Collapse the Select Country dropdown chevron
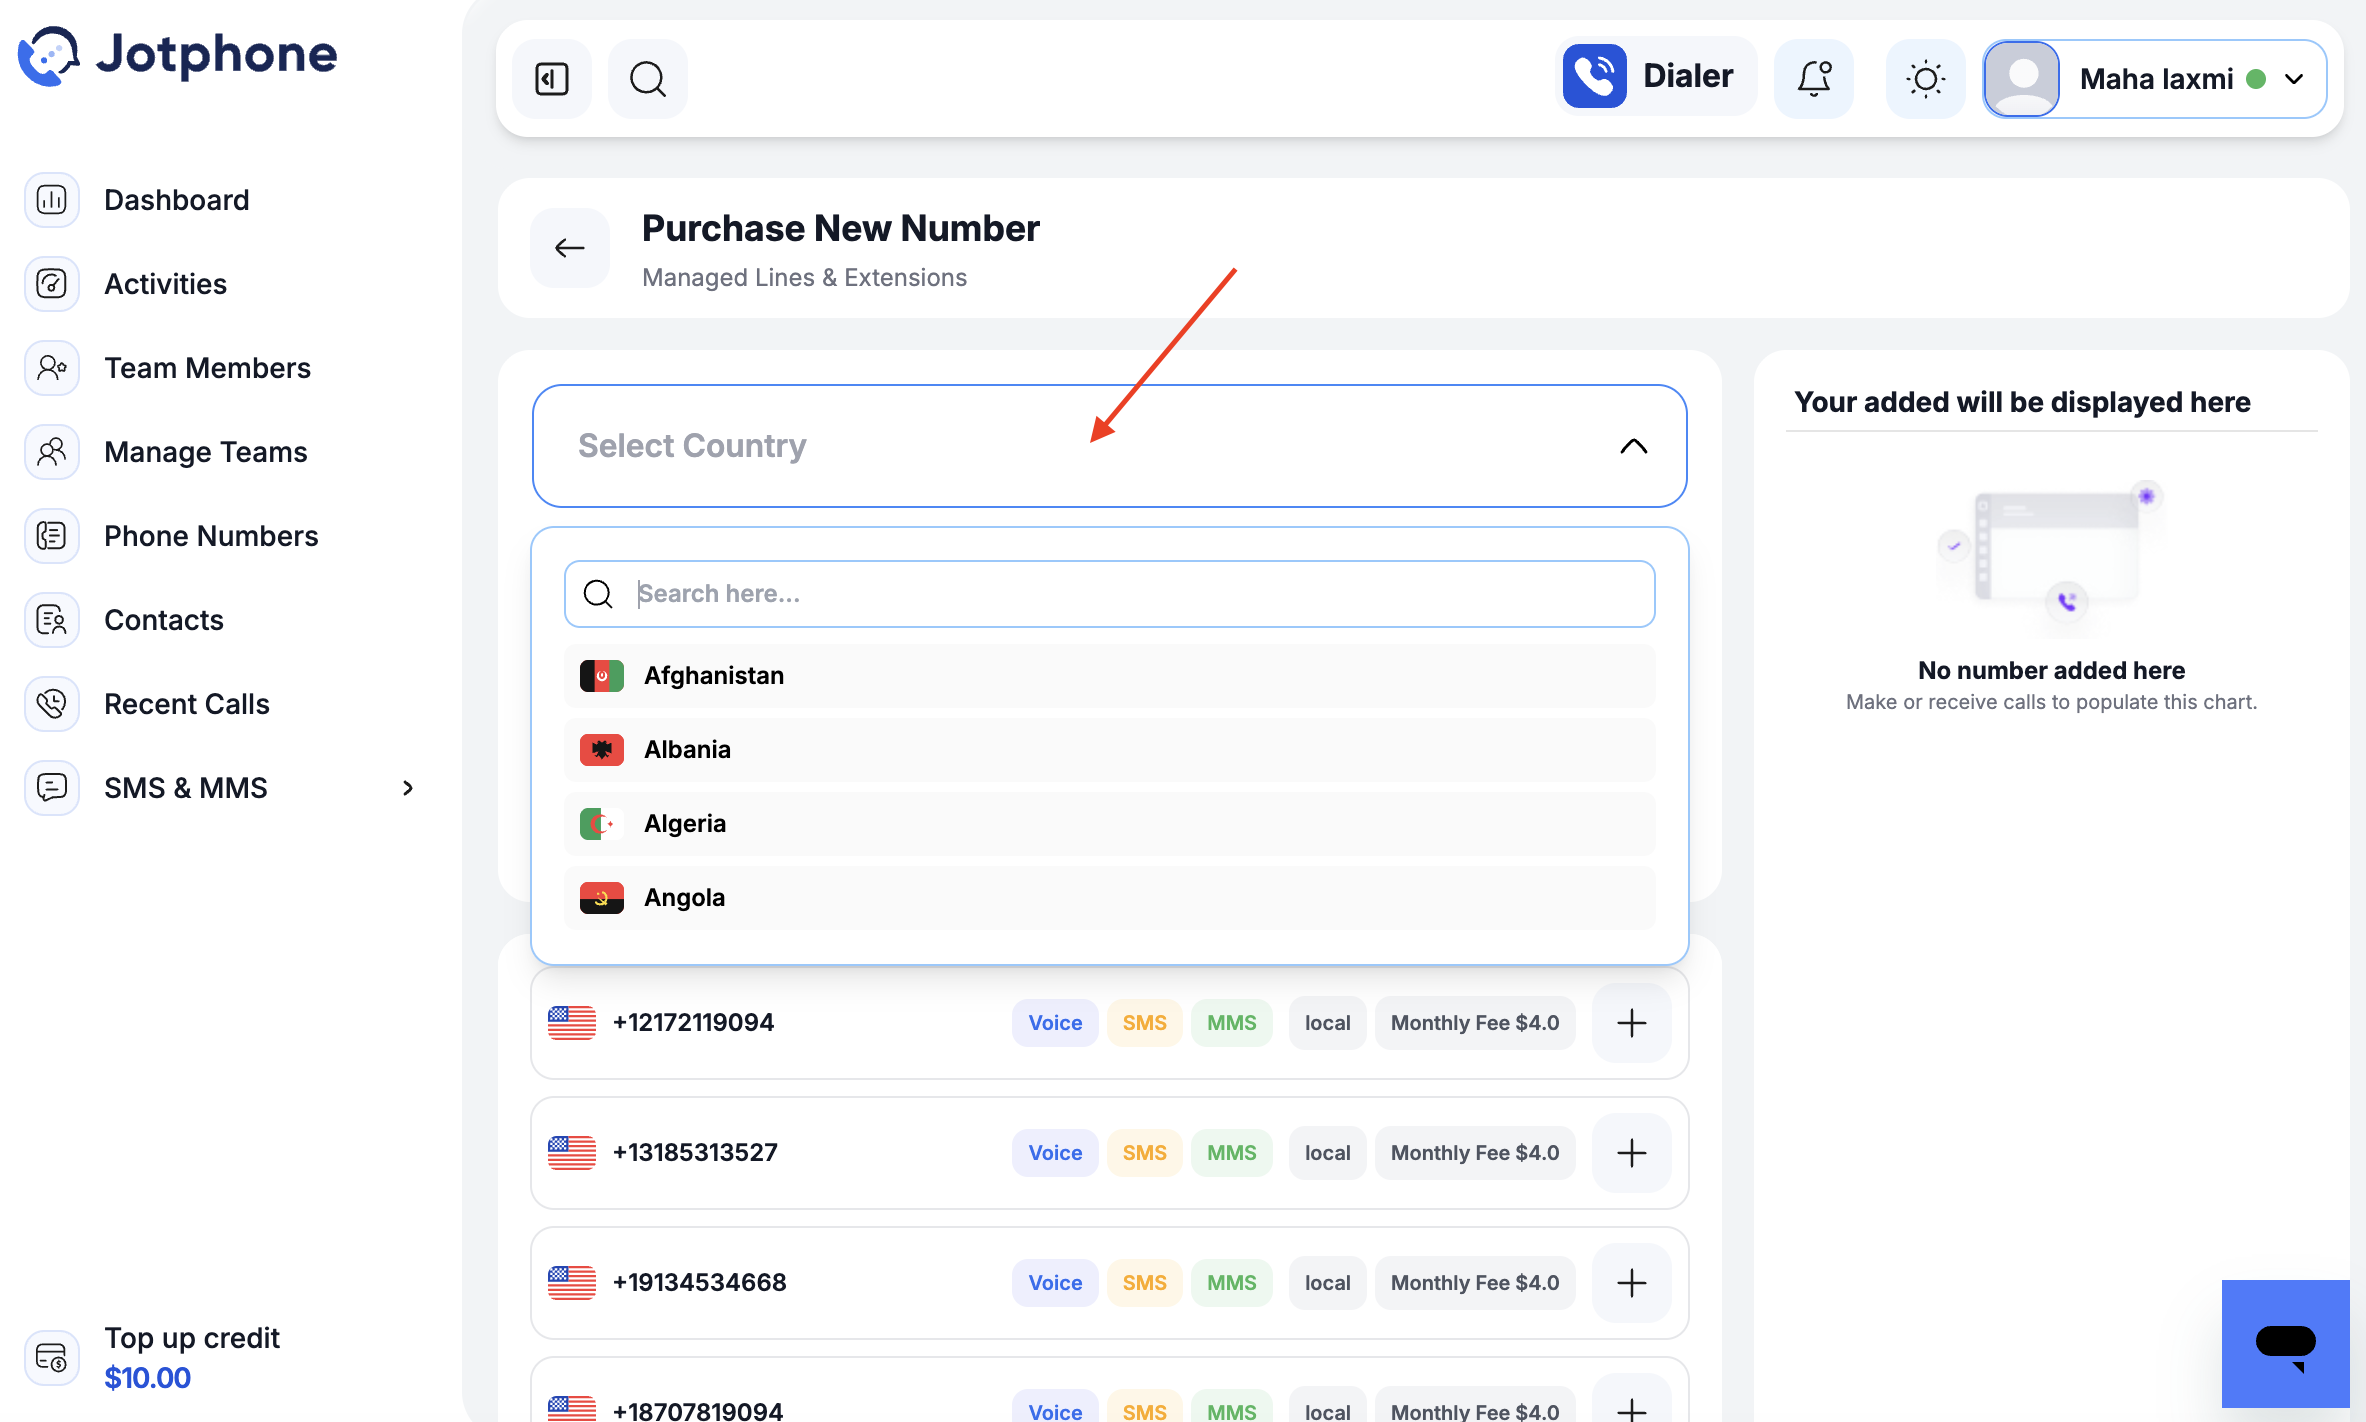This screenshot has height=1422, width=2366. (1633, 446)
